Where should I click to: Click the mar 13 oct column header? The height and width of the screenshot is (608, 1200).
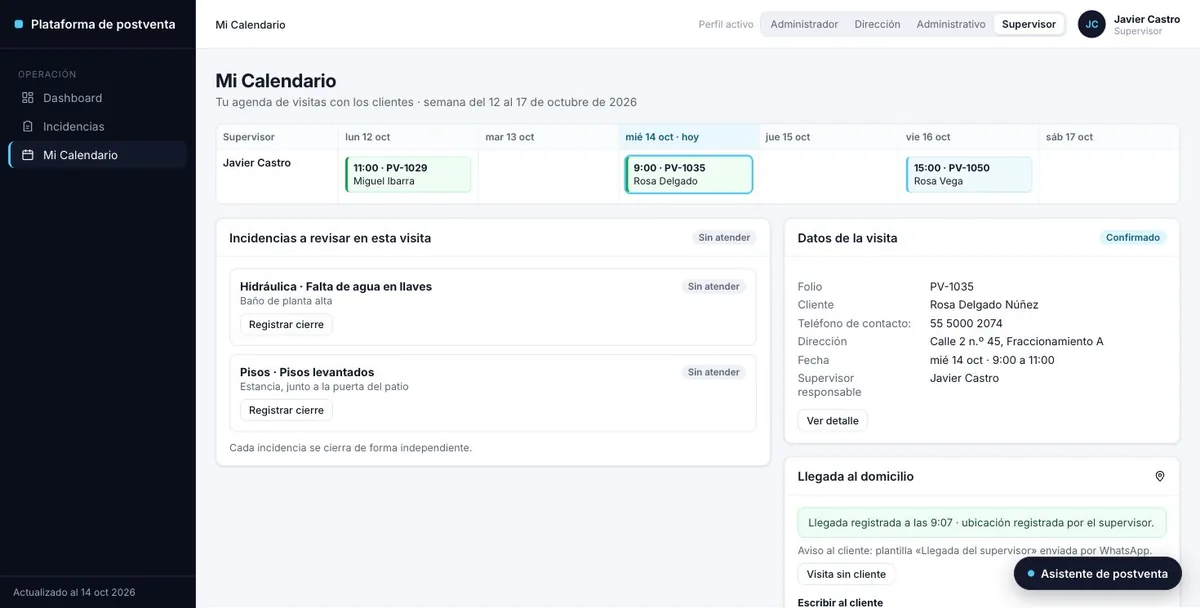point(548,137)
